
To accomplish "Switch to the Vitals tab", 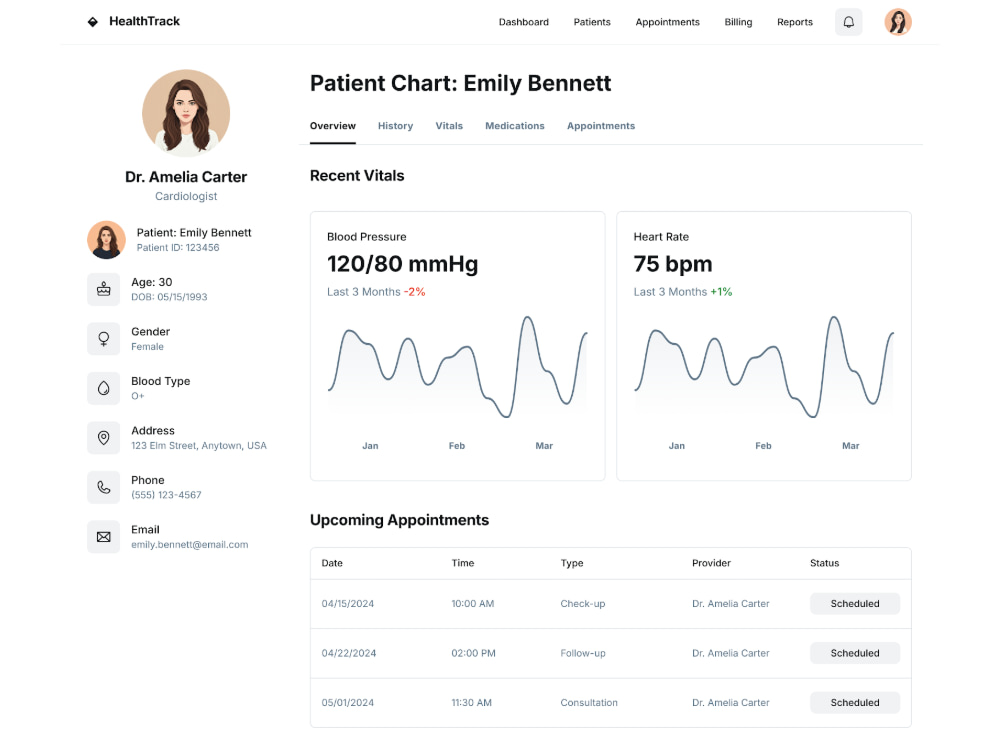I will tap(449, 126).
